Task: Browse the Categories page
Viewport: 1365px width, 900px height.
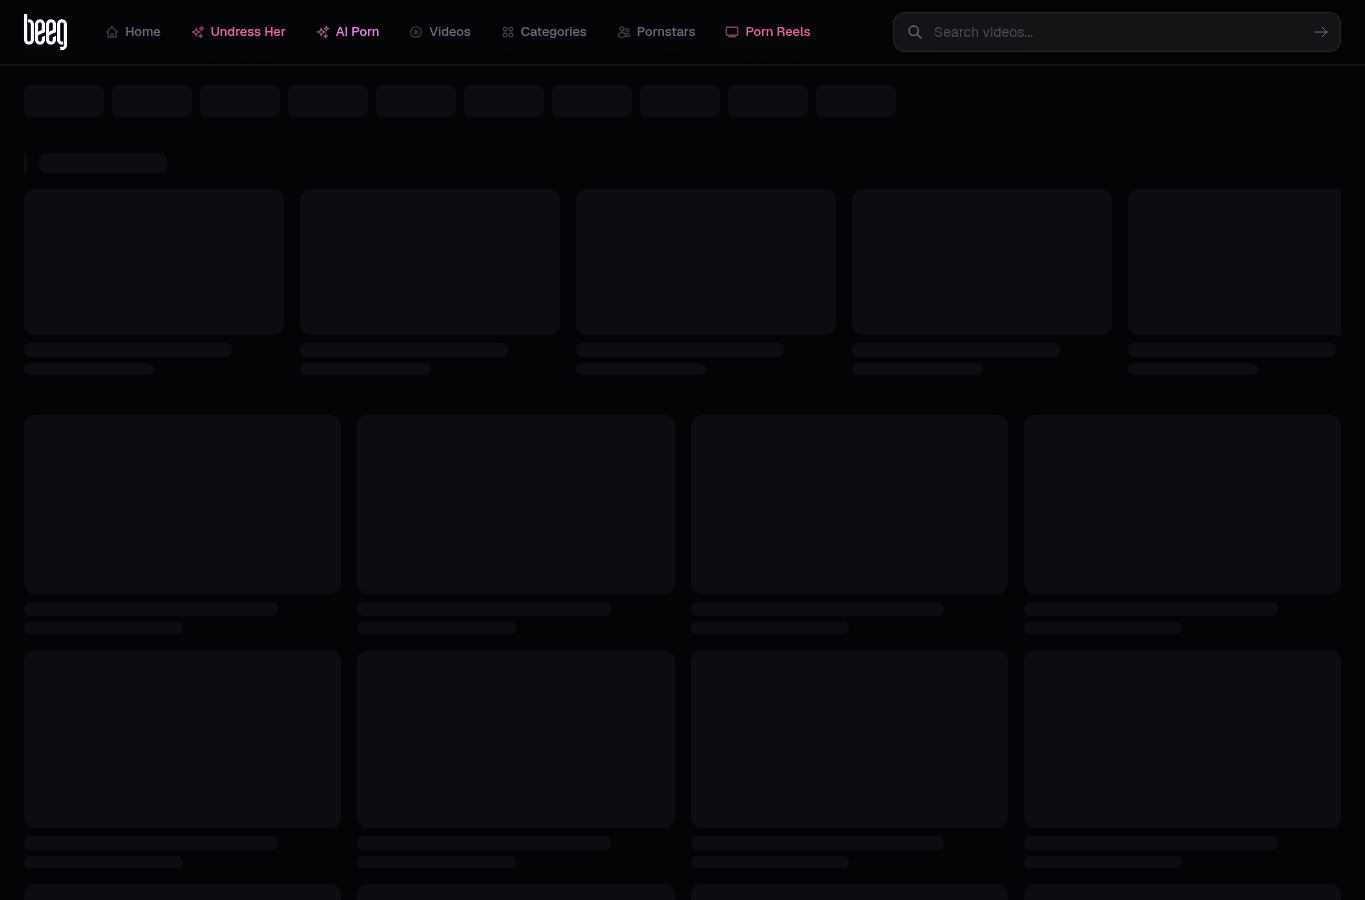Action: pyautogui.click(x=544, y=32)
